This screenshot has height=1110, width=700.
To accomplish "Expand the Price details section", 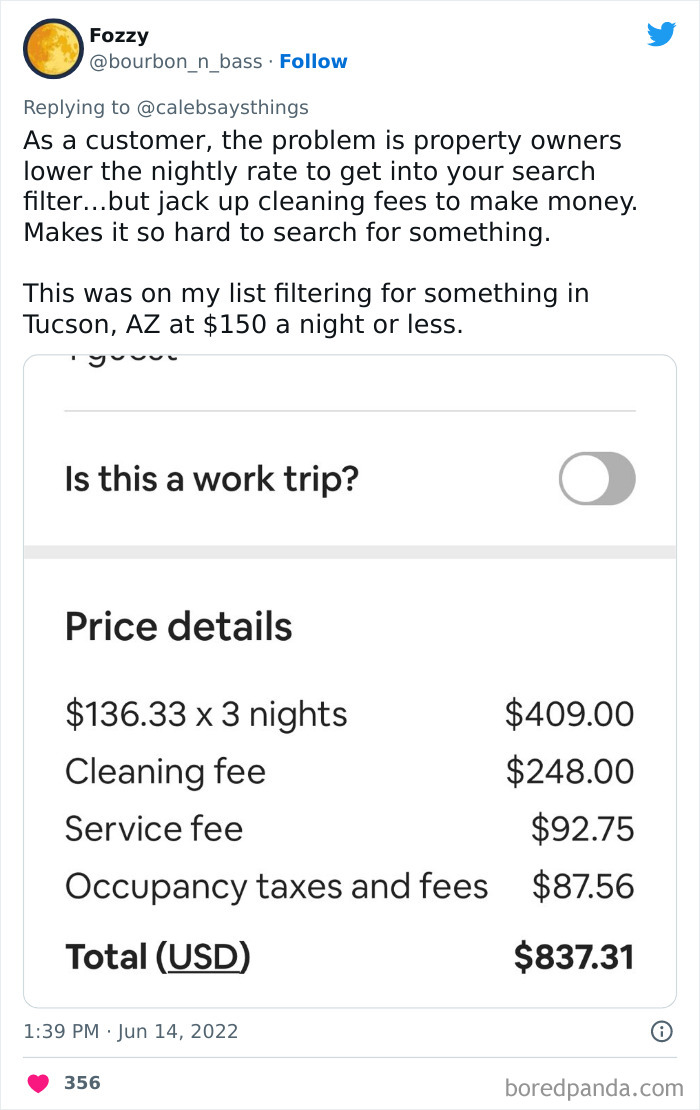I will 178,627.
